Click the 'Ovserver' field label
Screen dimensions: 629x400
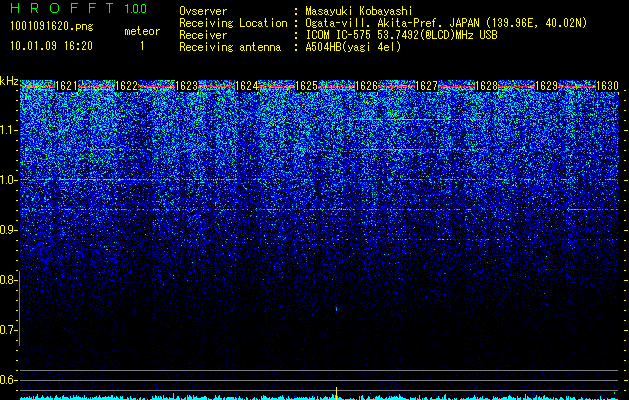point(203,11)
